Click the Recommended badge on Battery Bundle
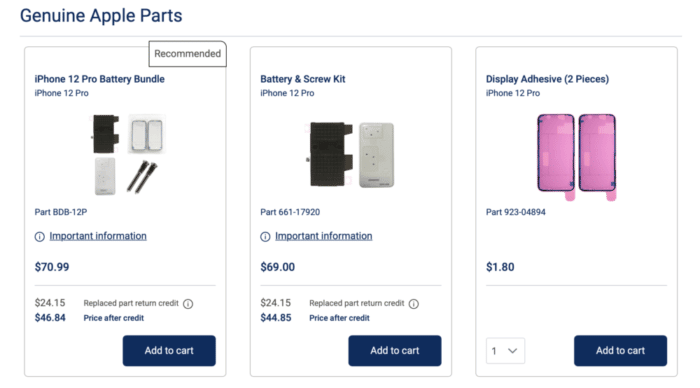Image resolution: width=700 pixels, height=388 pixels. [188, 54]
